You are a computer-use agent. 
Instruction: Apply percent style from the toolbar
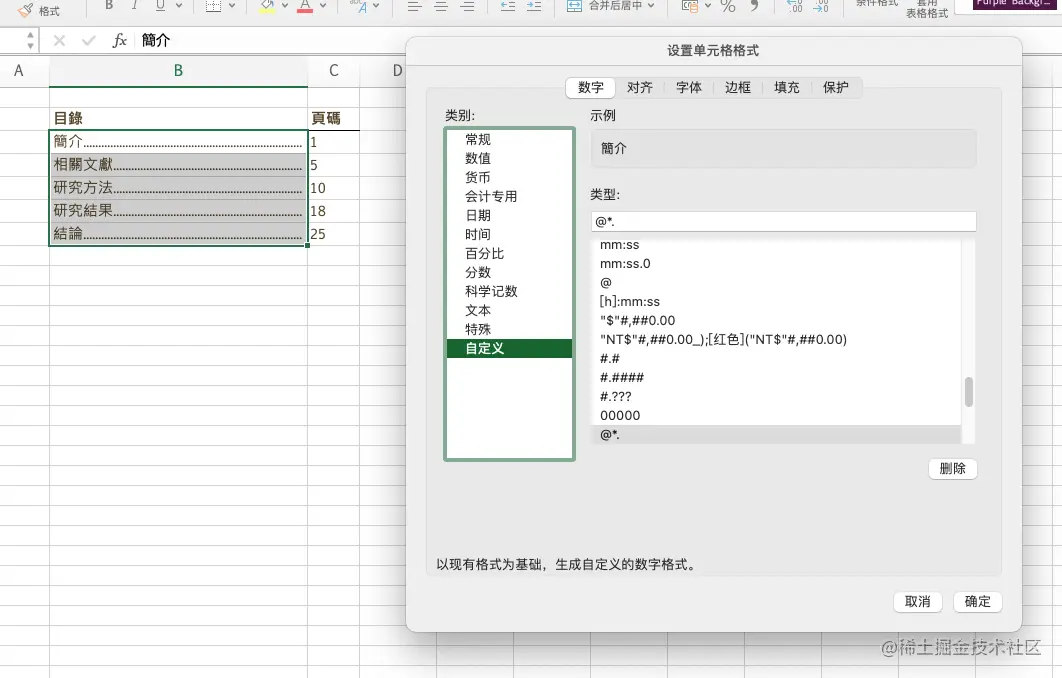728,6
